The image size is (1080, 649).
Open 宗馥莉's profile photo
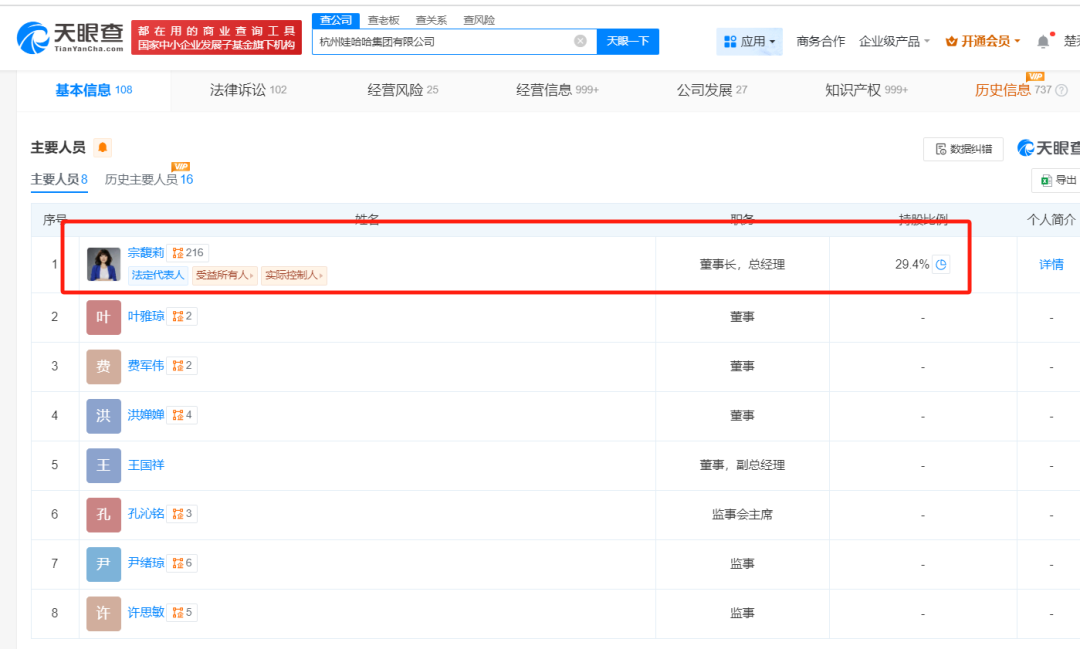103,265
